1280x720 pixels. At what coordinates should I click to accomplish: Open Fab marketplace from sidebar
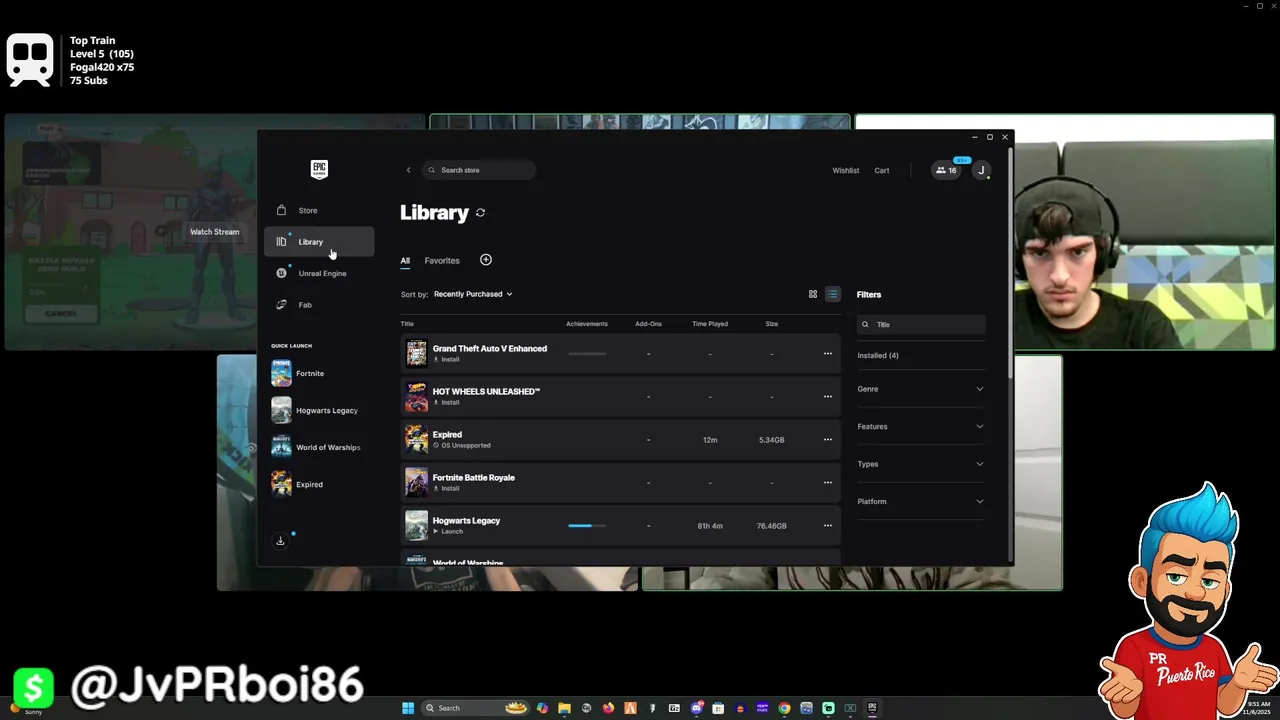pos(320,304)
